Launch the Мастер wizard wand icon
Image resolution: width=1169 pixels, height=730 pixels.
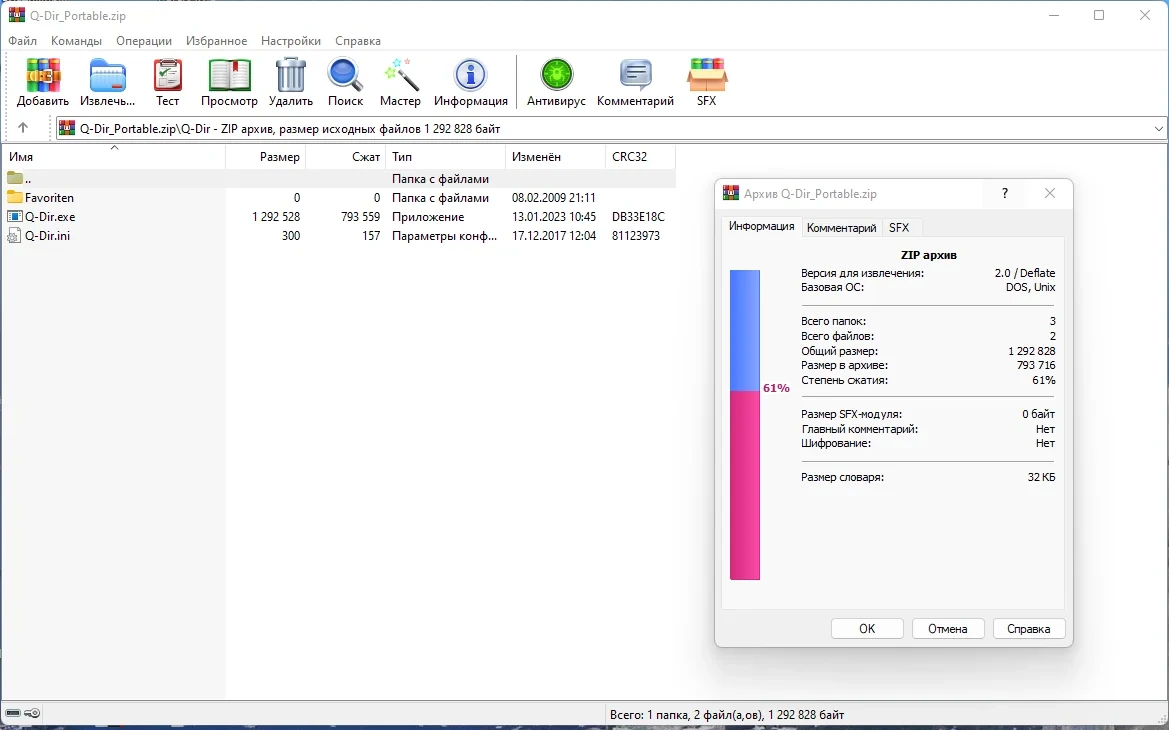(400, 75)
